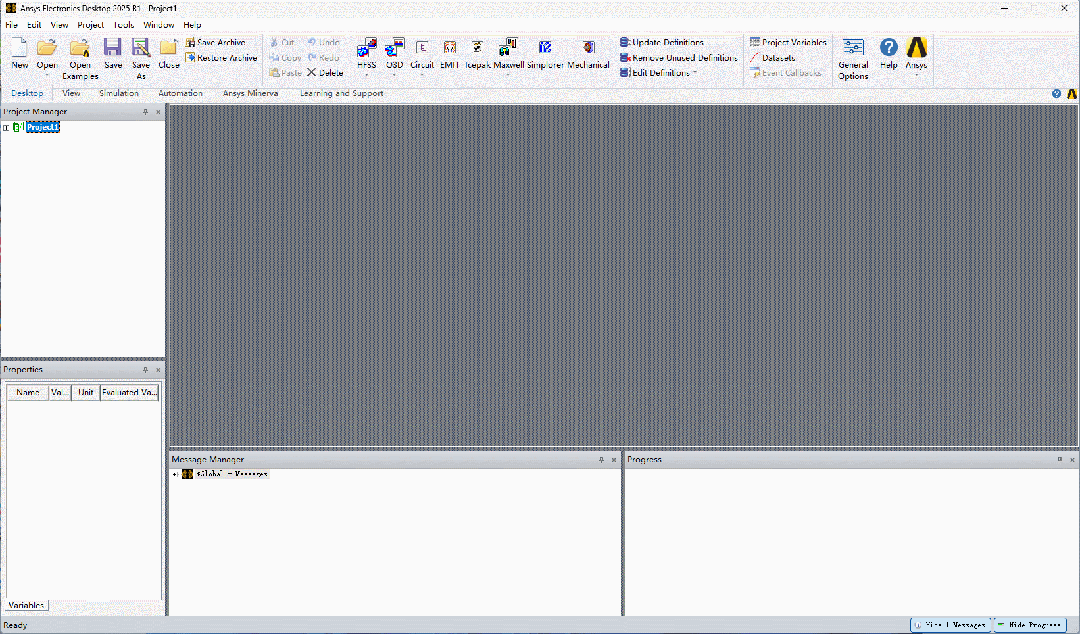Select Project1 in Project Manager

[43, 127]
